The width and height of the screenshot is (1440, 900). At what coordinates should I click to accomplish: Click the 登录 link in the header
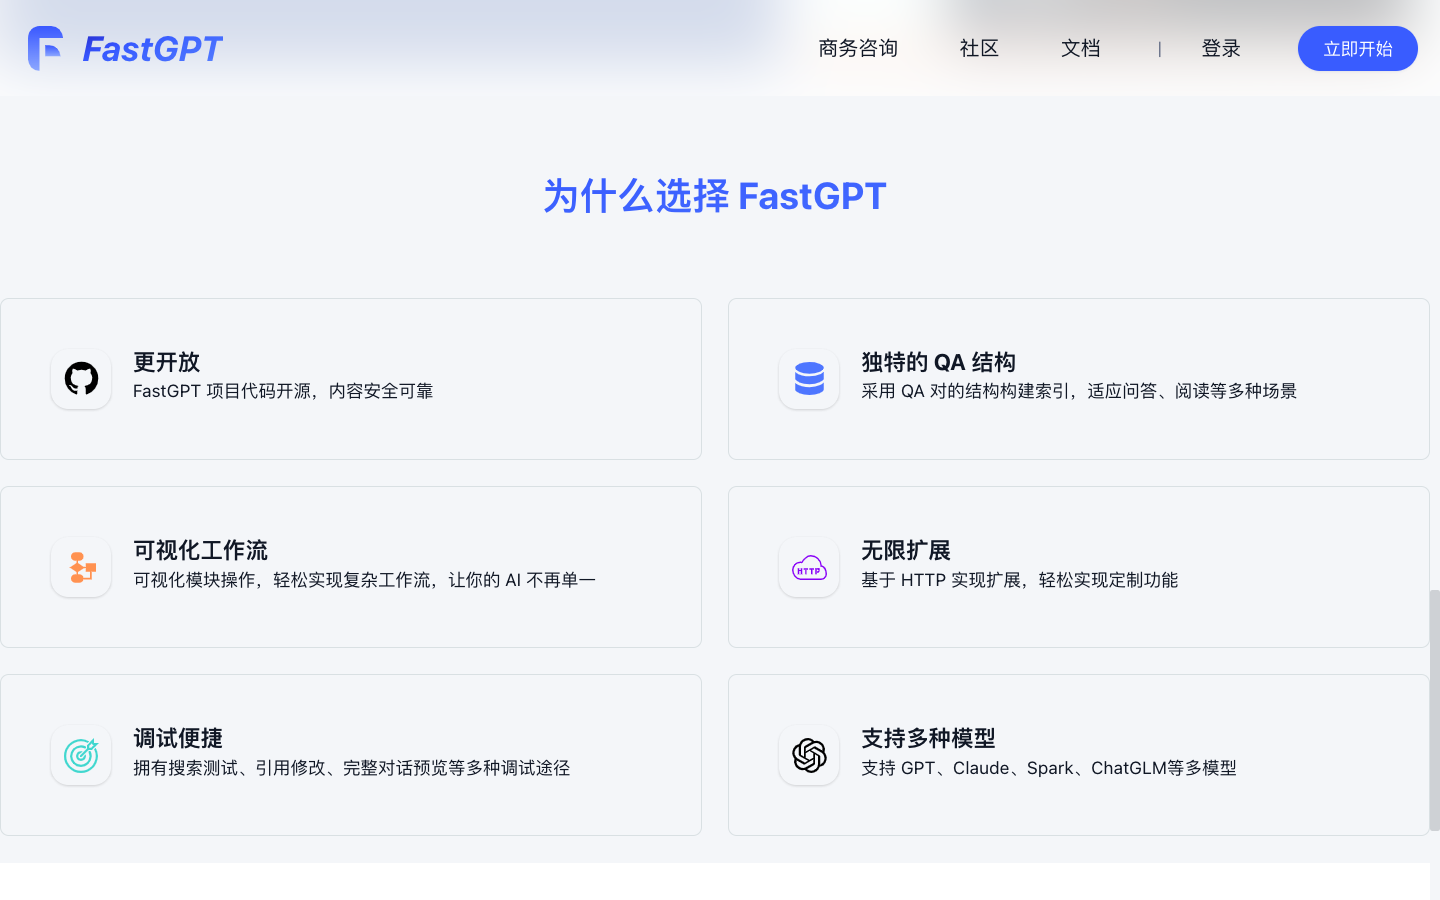[1221, 48]
